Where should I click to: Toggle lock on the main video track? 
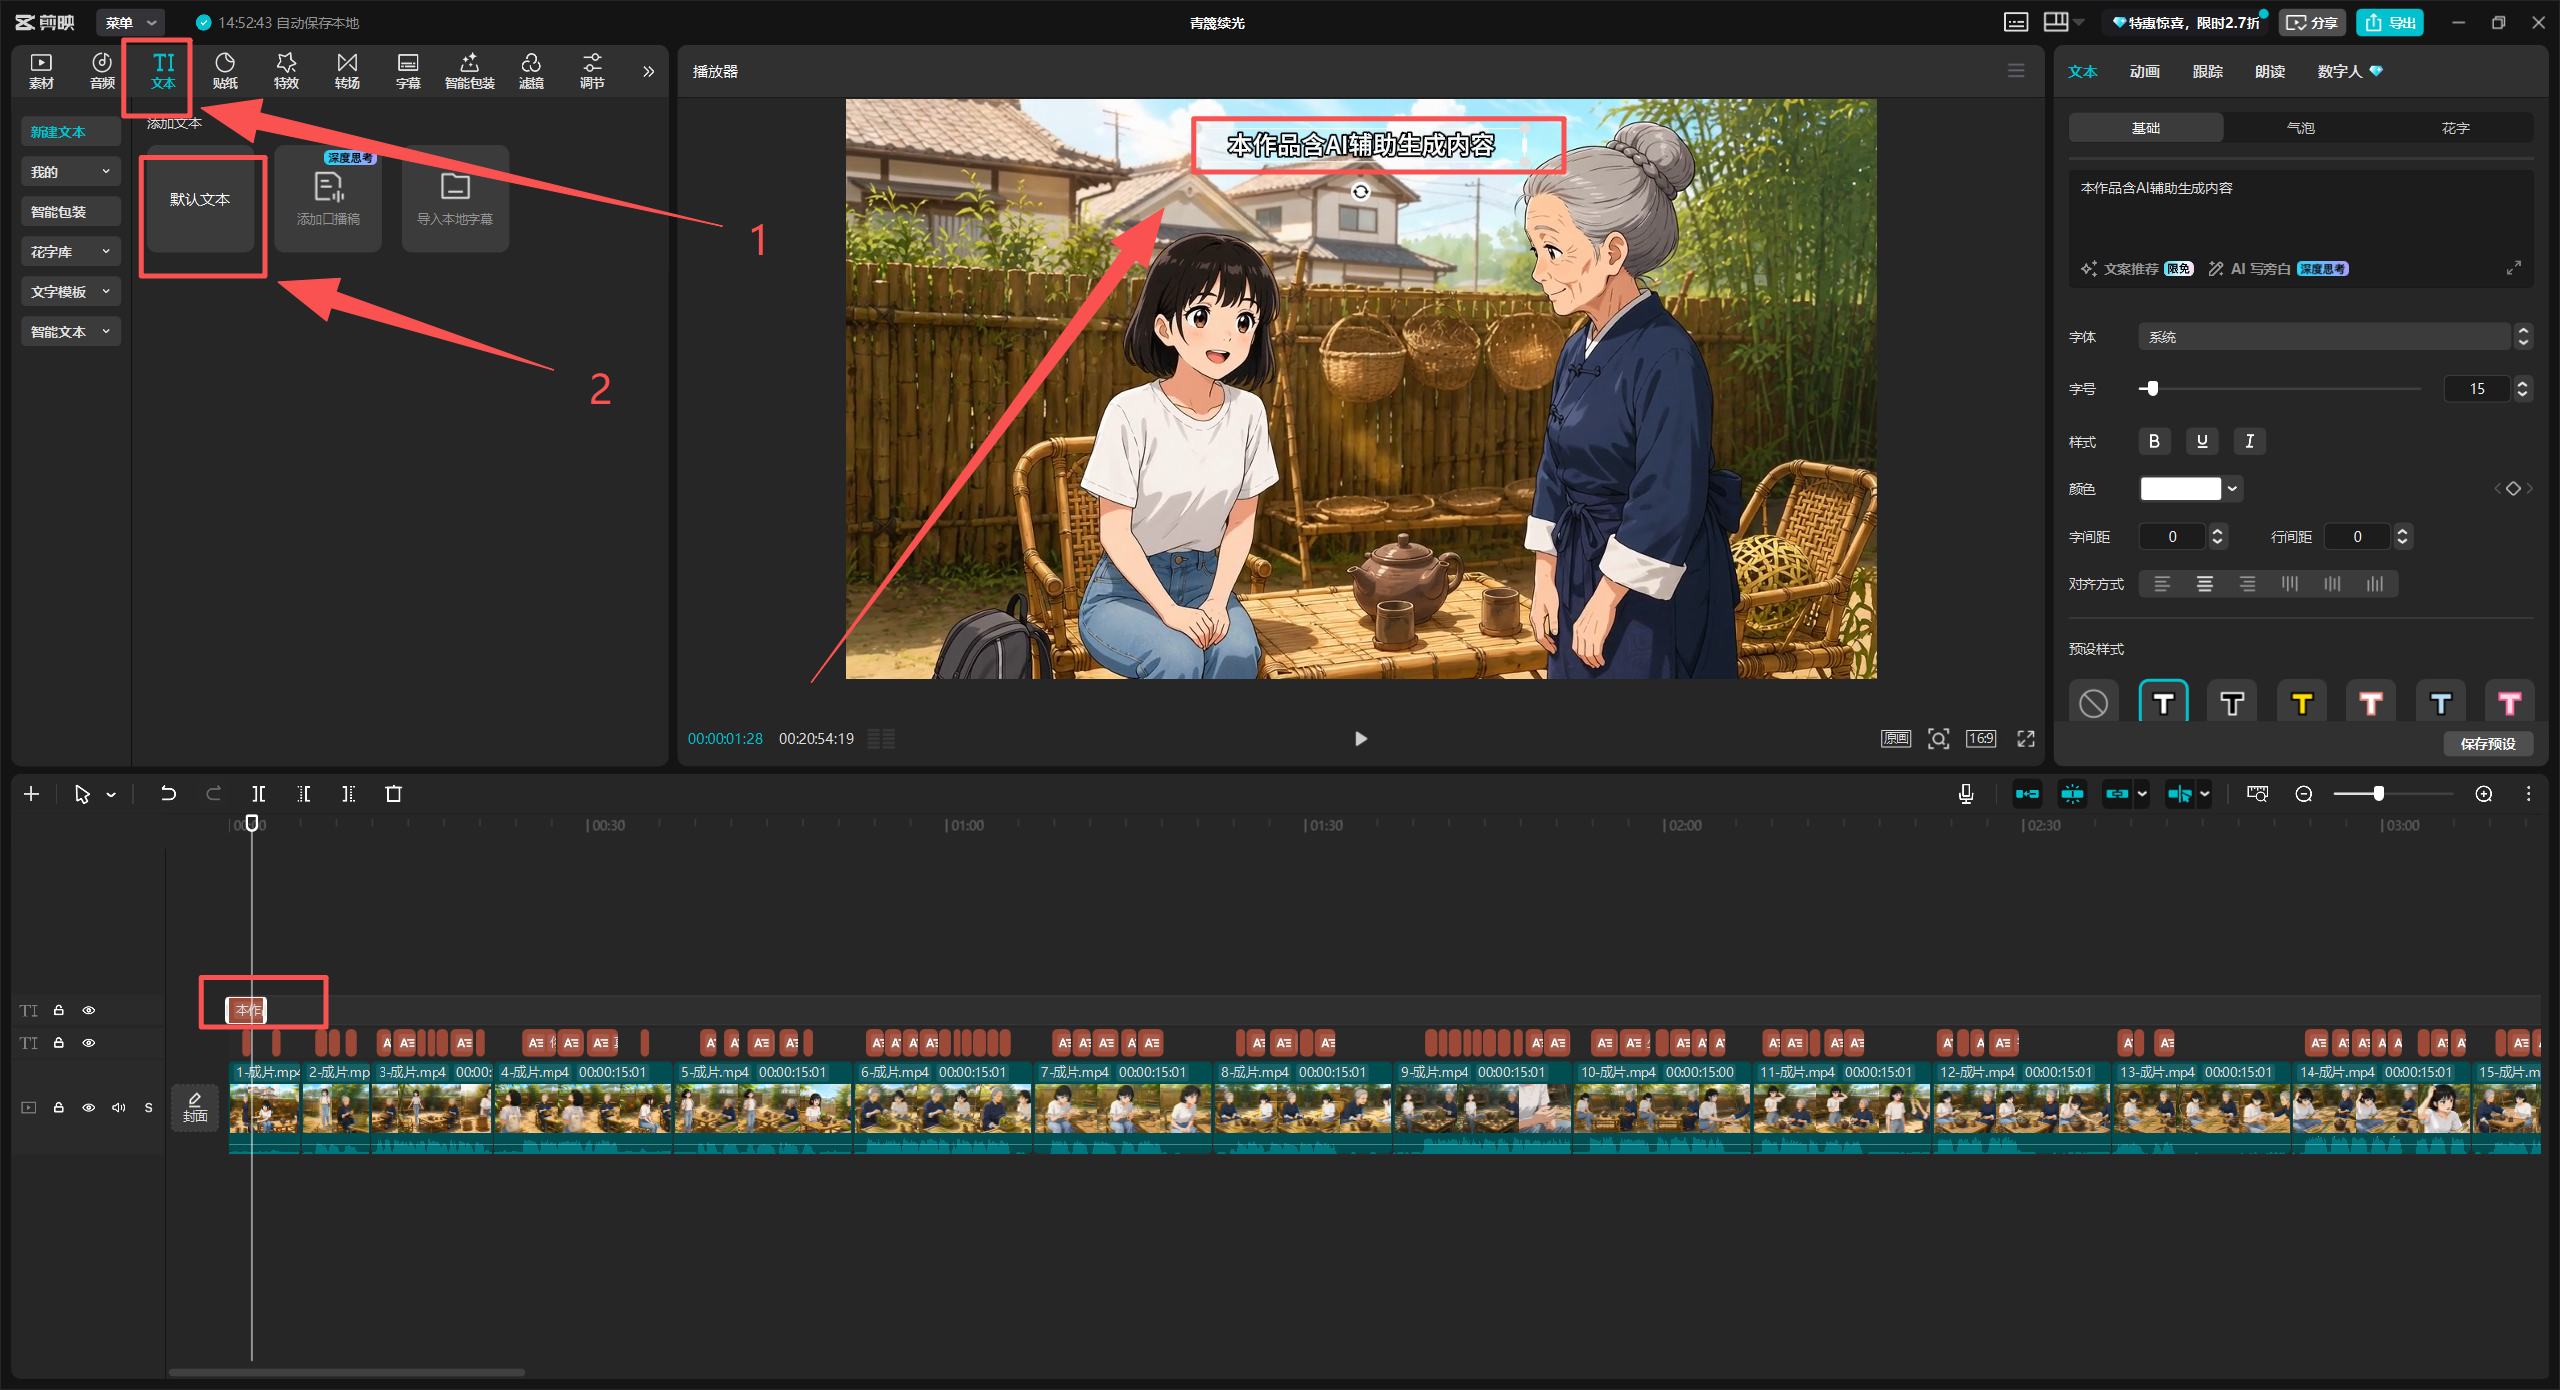59,1107
